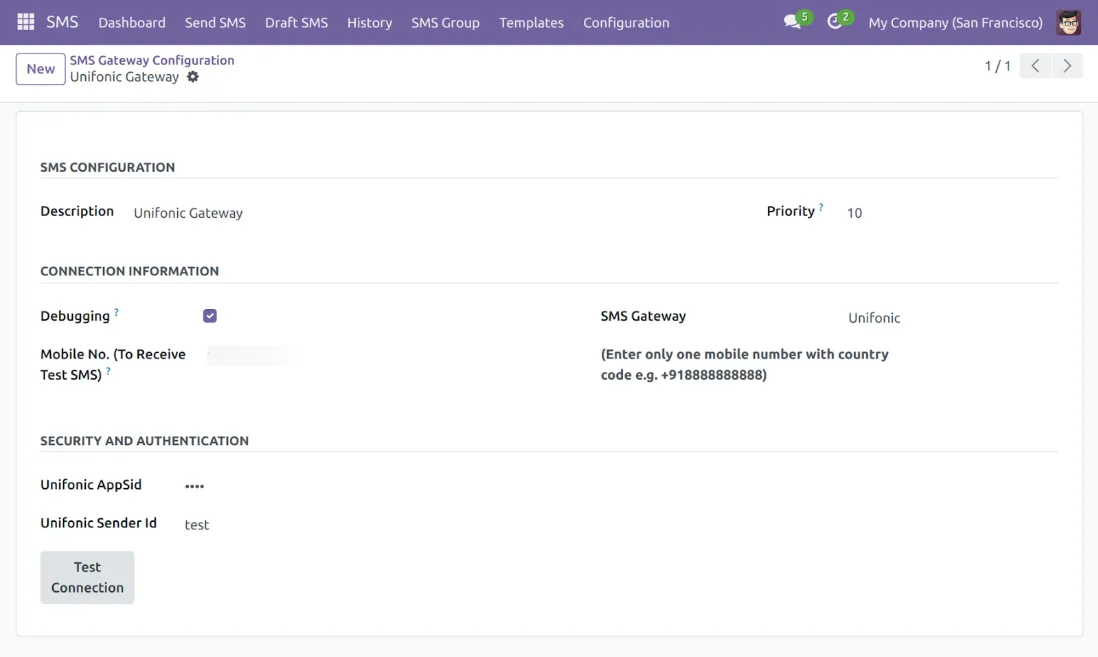Go to previous record arrow
Viewport: 1098px width, 657px height.
click(1035, 66)
